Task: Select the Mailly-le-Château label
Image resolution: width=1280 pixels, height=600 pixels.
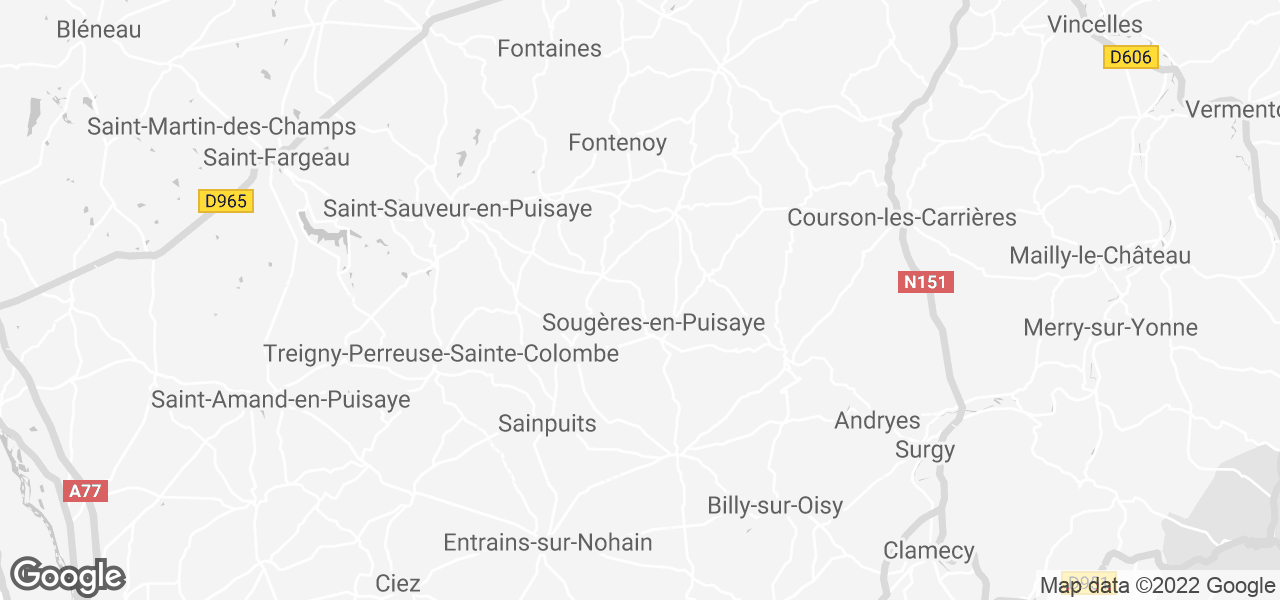Action: 1100,256
